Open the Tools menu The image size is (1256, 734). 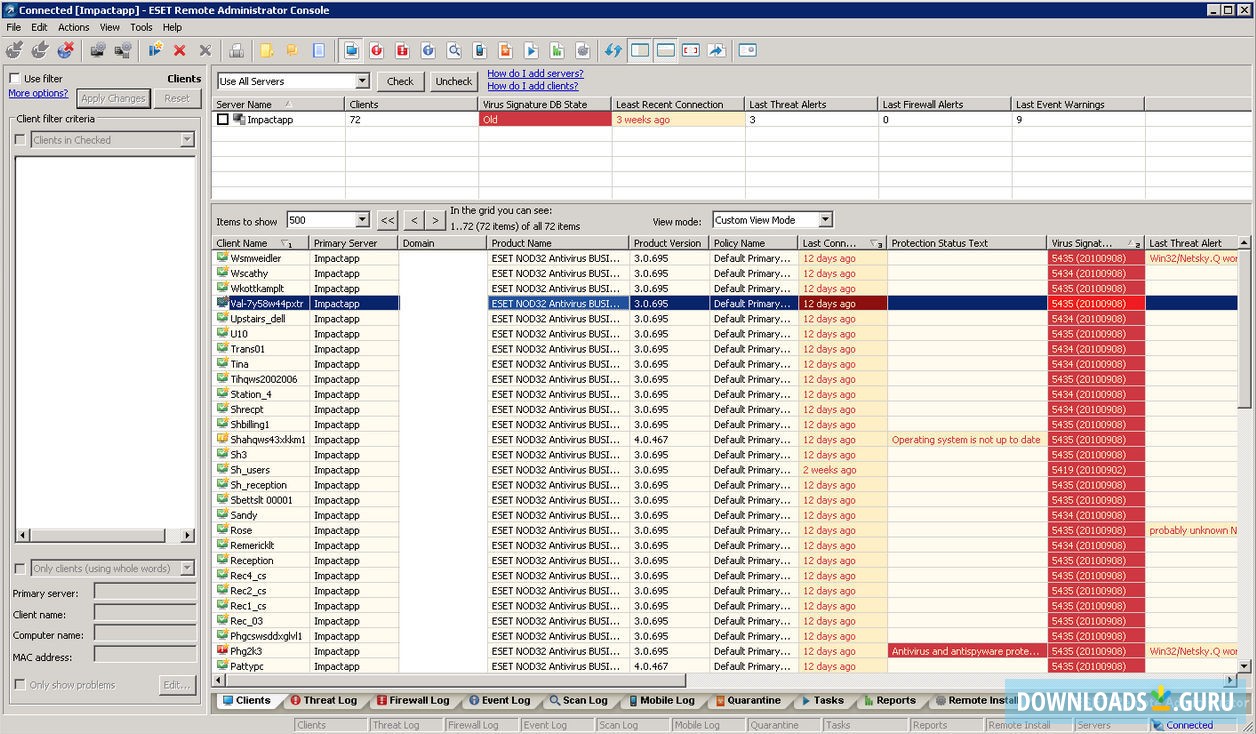pos(141,27)
